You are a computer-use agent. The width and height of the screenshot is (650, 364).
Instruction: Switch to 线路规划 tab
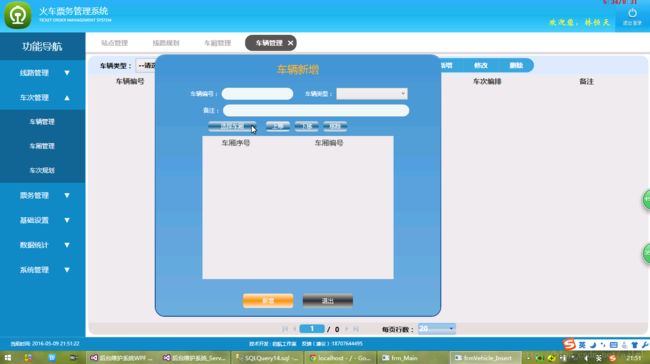[166, 43]
